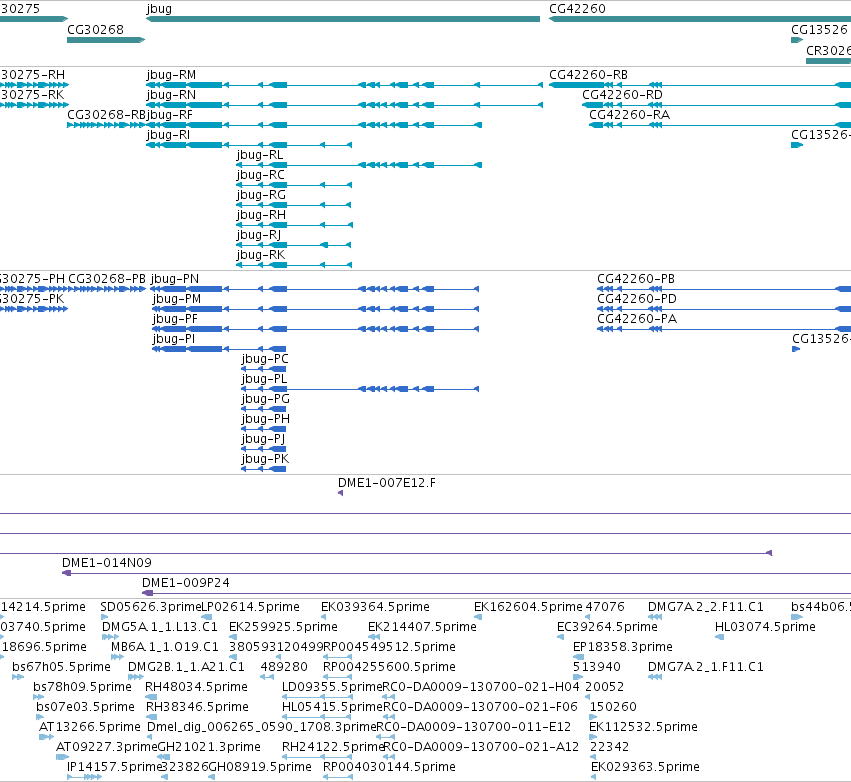
Task: Click the jbug-PJ protein label
Action: [x=263, y=440]
